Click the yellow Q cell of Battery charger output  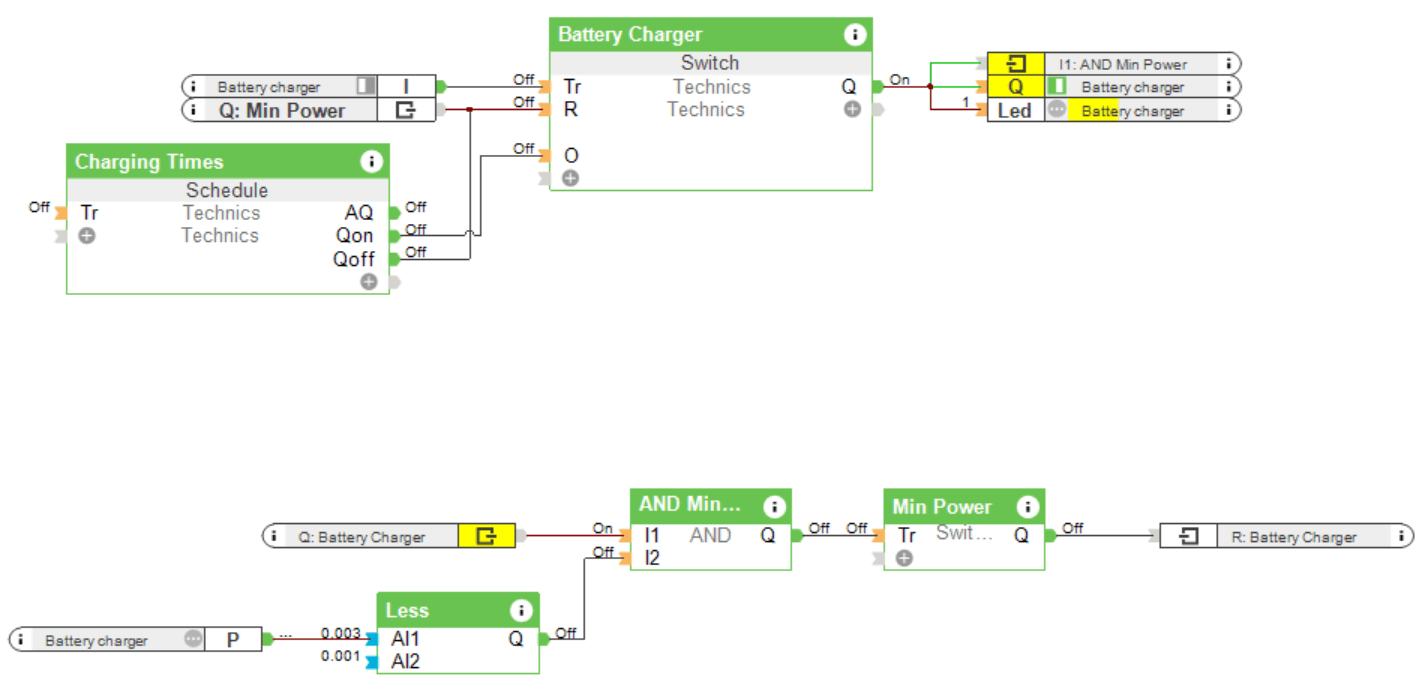[1015, 87]
